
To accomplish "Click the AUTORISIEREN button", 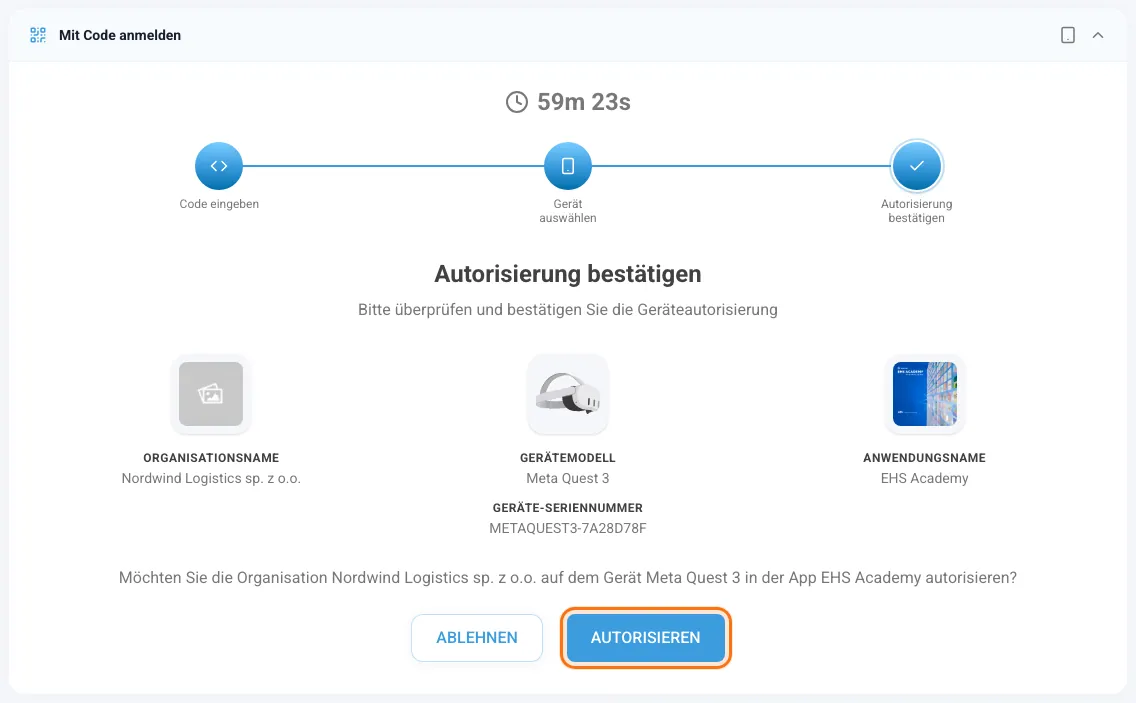I will click(646, 638).
